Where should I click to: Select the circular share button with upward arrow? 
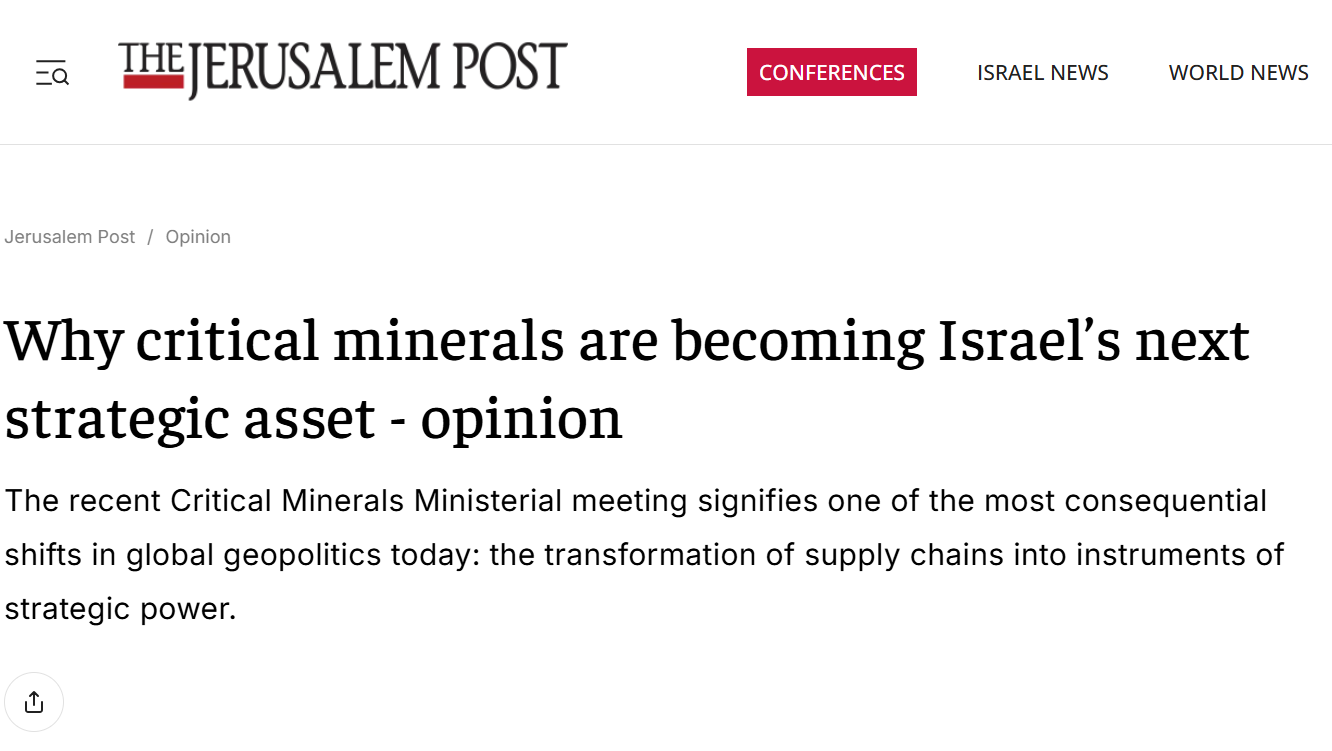pos(33,701)
